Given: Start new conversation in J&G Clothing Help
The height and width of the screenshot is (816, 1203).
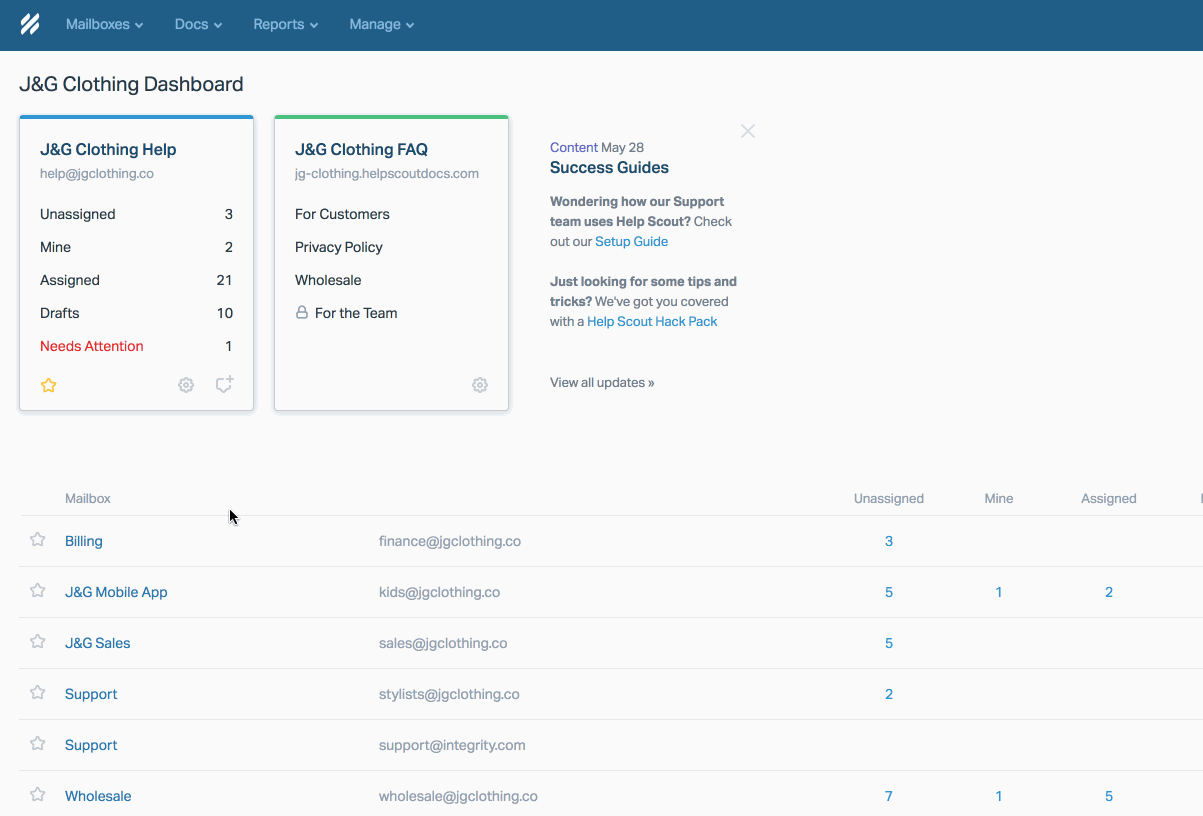Looking at the screenshot, I should [x=225, y=384].
